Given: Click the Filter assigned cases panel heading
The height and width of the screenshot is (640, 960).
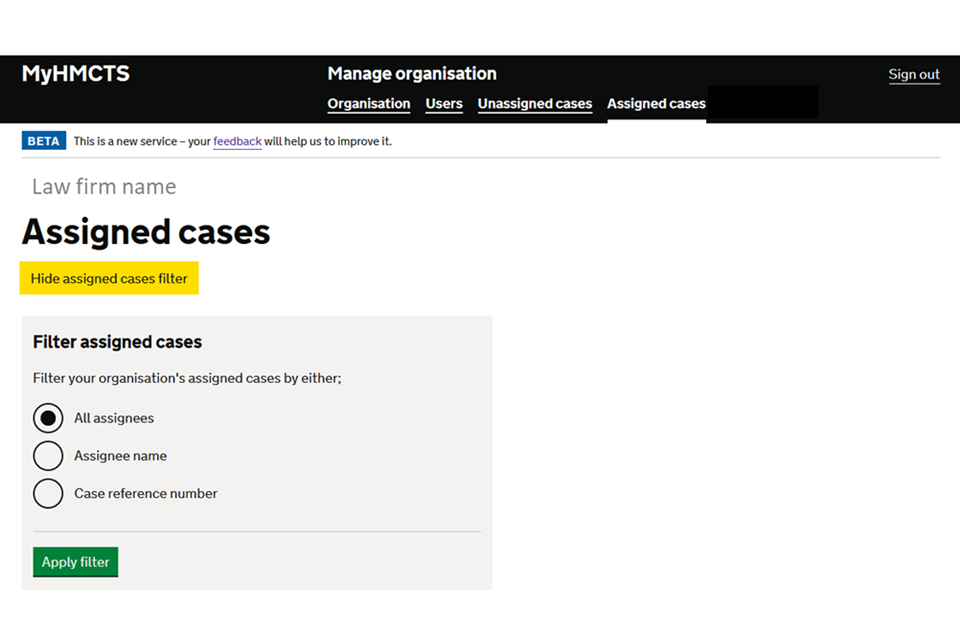Looking at the screenshot, I should pos(117,342).
